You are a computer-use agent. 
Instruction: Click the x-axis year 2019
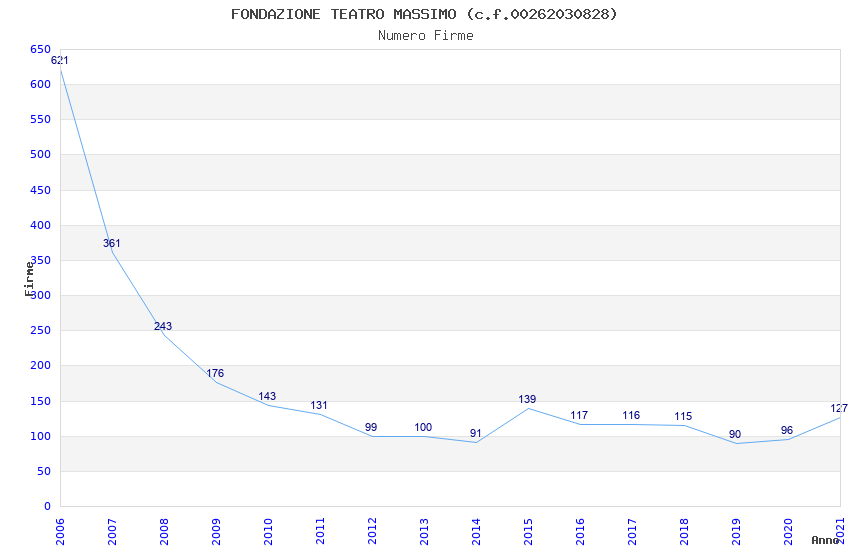tap(737, 531)
